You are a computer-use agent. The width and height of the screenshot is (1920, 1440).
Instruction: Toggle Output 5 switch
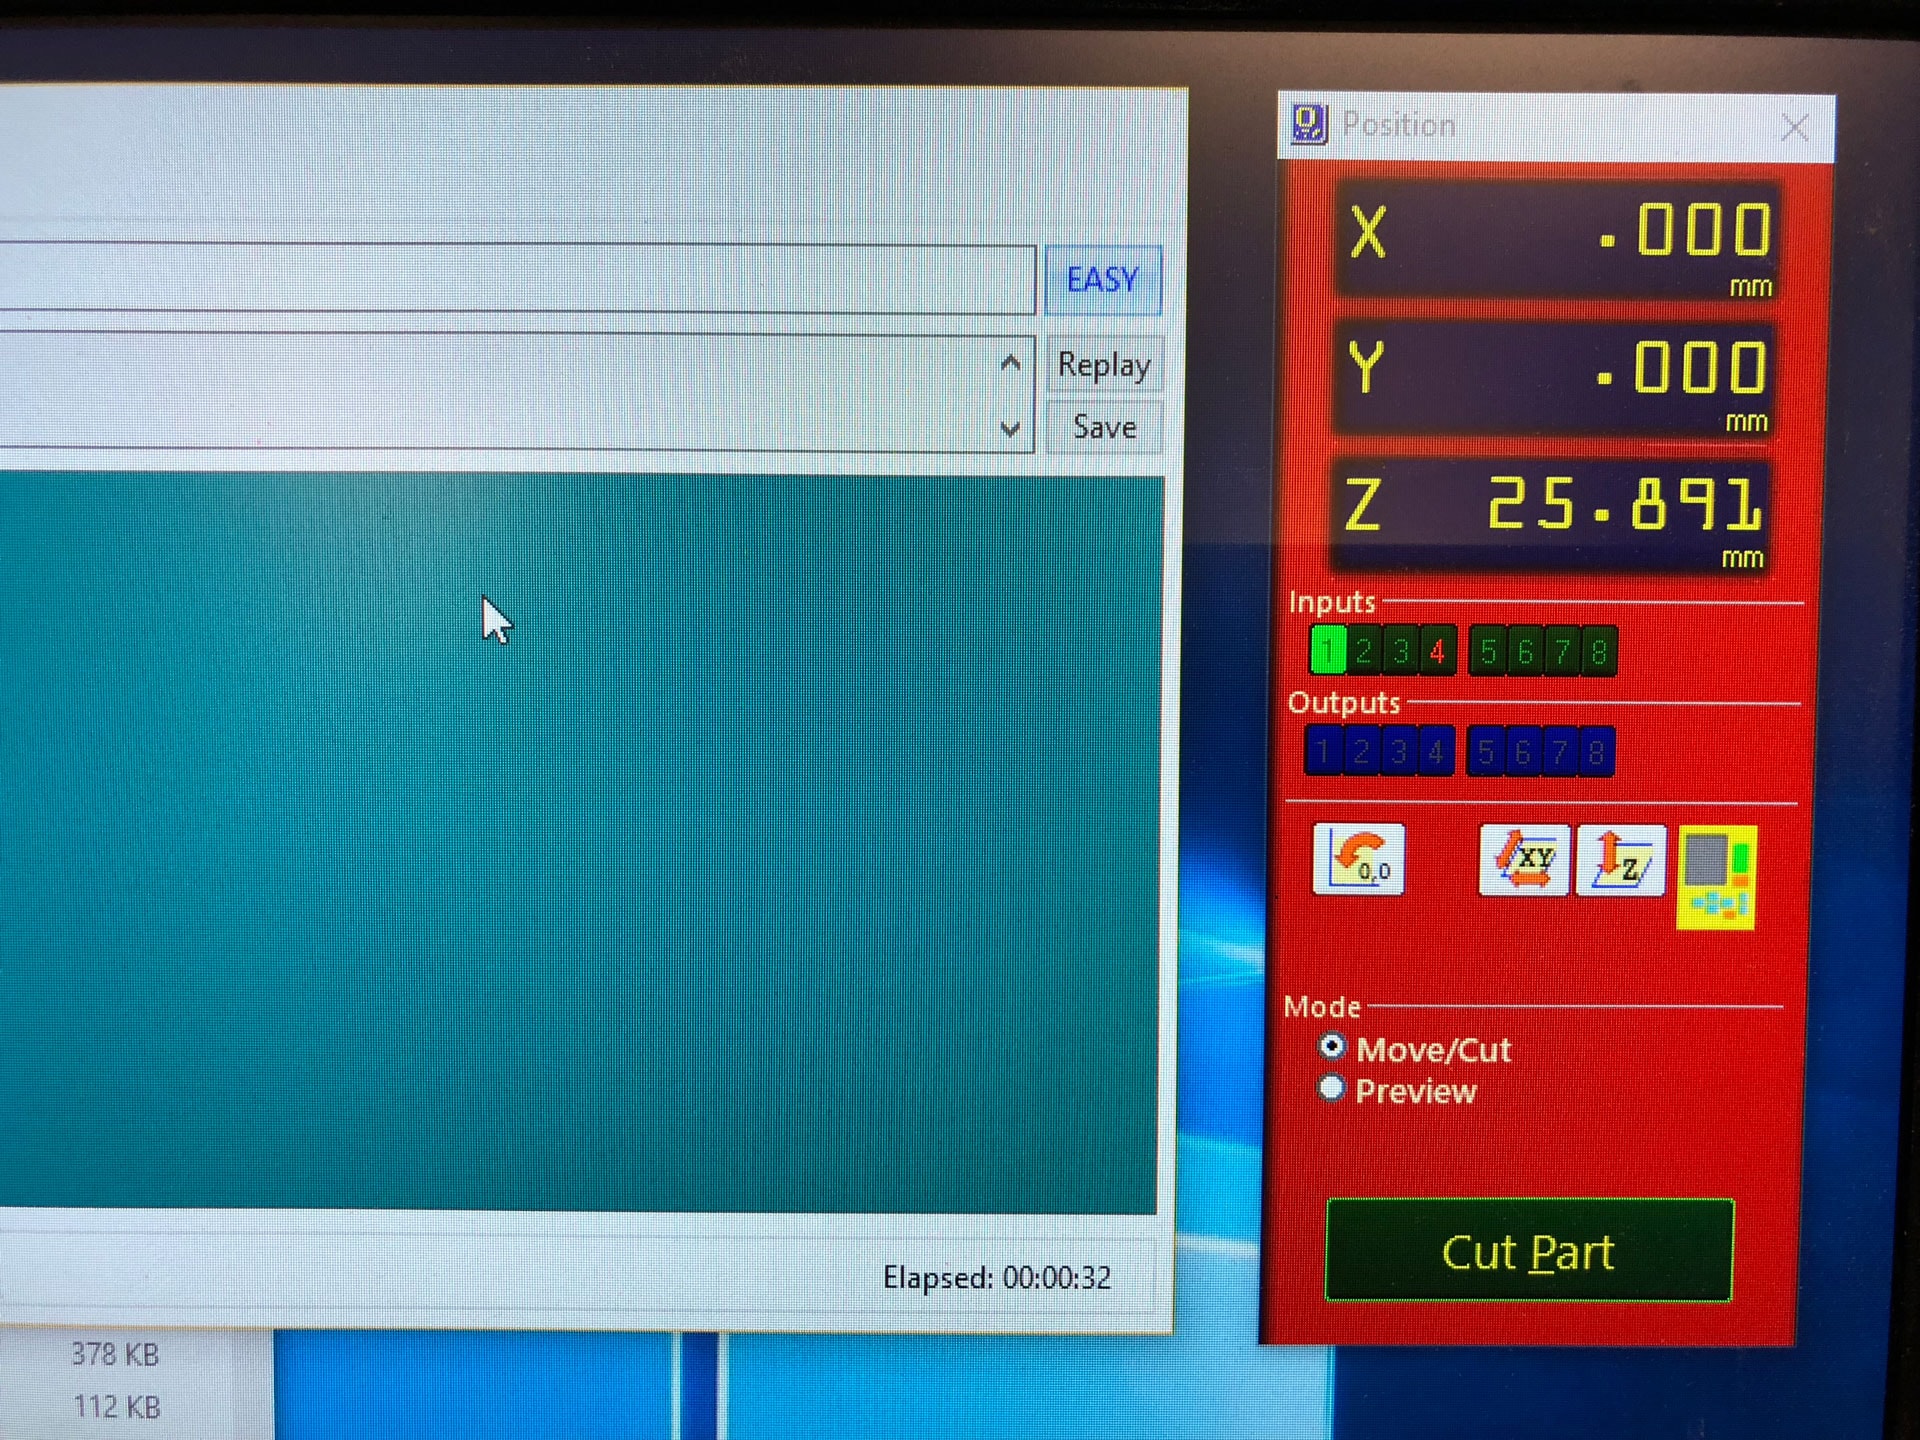click(1486, 752)
